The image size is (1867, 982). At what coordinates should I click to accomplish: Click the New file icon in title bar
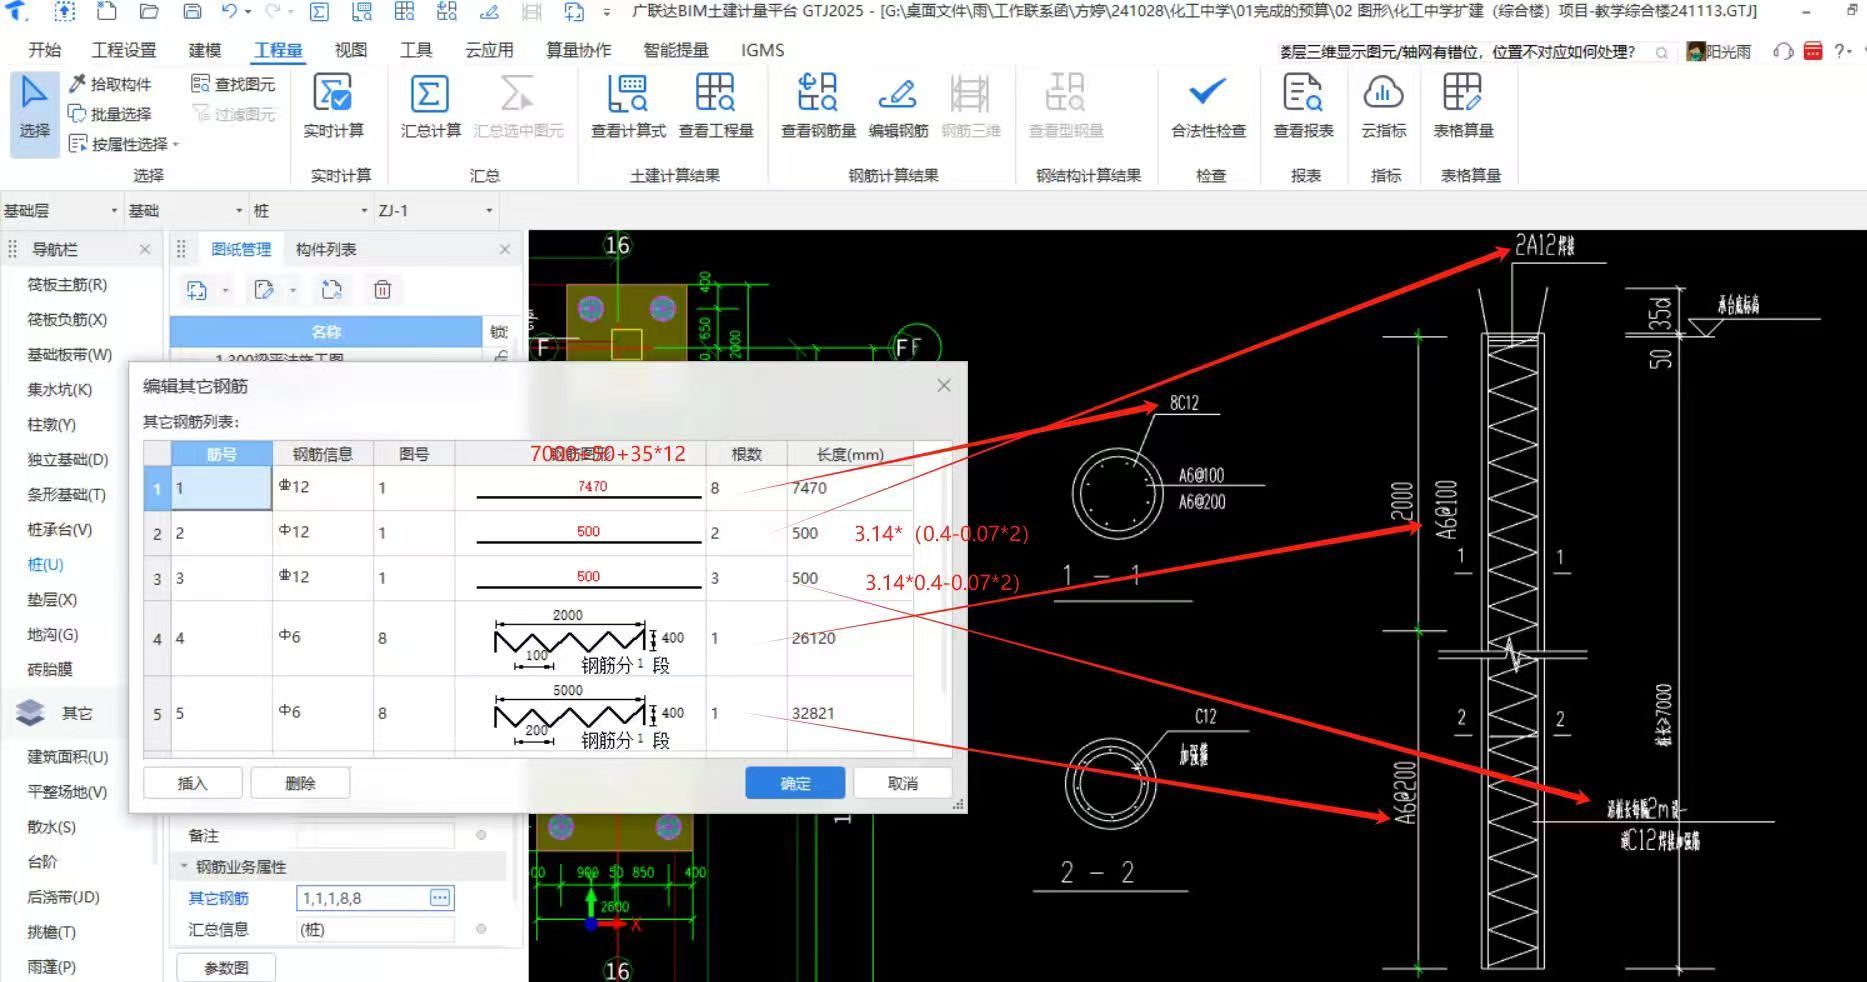click(x=106, y=12)
